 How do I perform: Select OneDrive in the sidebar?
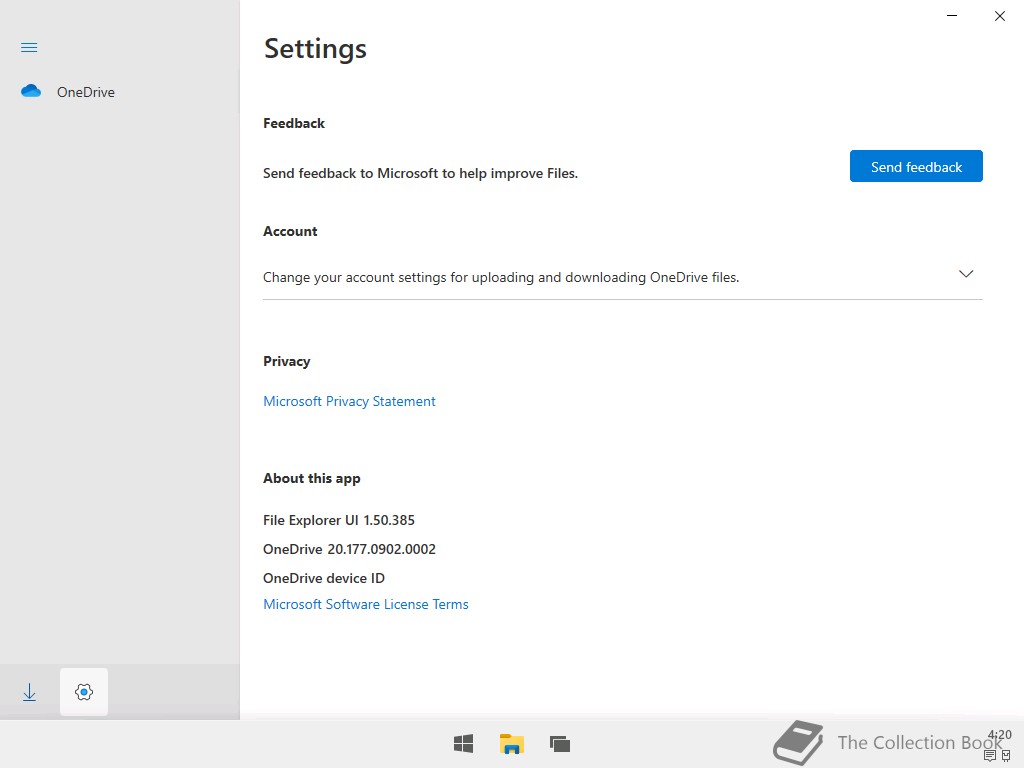click(120, 92)
